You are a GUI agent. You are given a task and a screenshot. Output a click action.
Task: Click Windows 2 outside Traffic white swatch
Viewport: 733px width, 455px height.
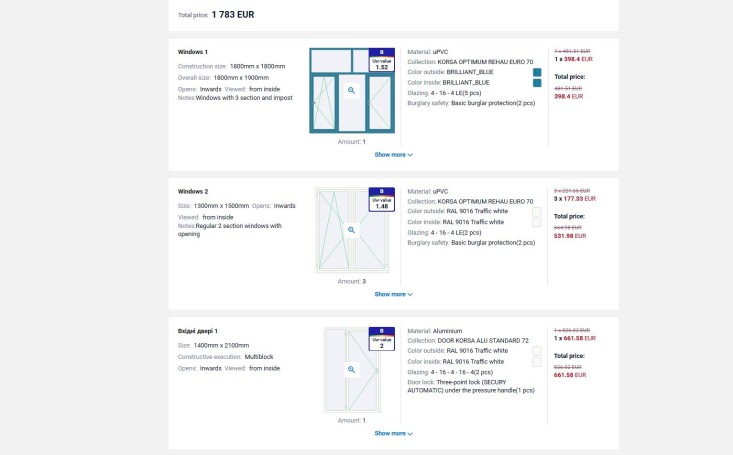(x=537, y=212)
